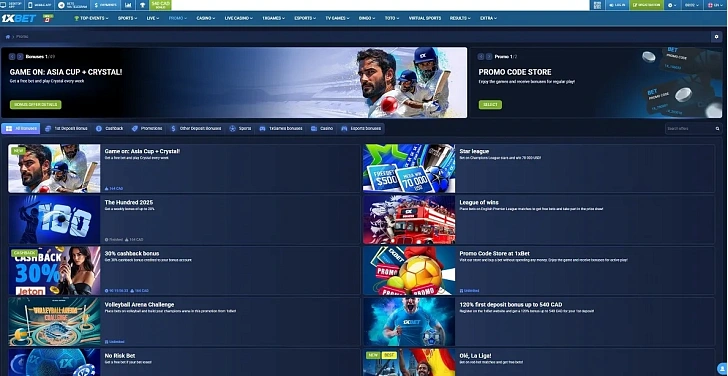Open the Extra menu

click(488, 18)
